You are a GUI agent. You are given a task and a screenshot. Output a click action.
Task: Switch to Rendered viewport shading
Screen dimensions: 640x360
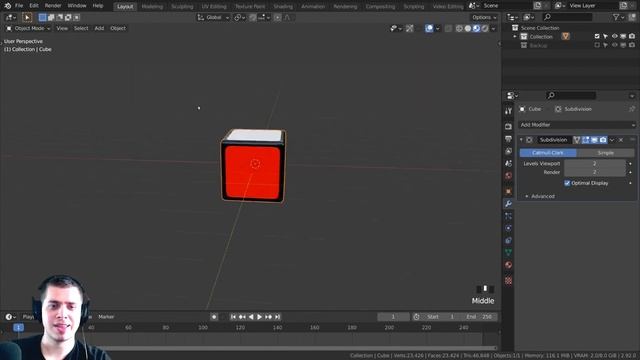(485, 29)
